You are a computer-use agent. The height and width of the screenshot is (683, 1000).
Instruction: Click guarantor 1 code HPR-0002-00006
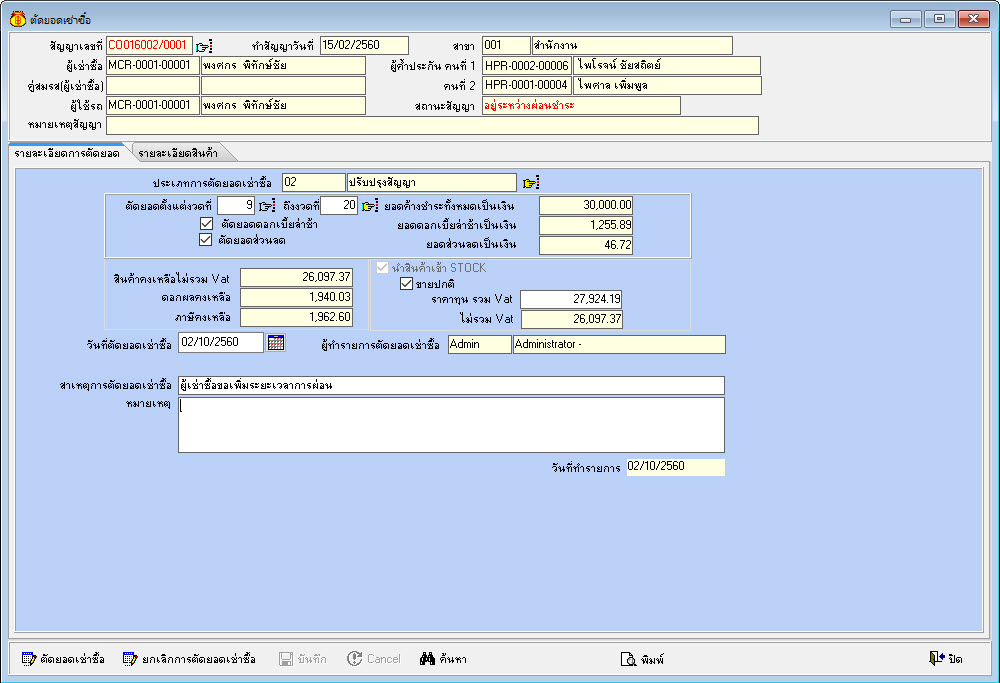coord(527,66)
